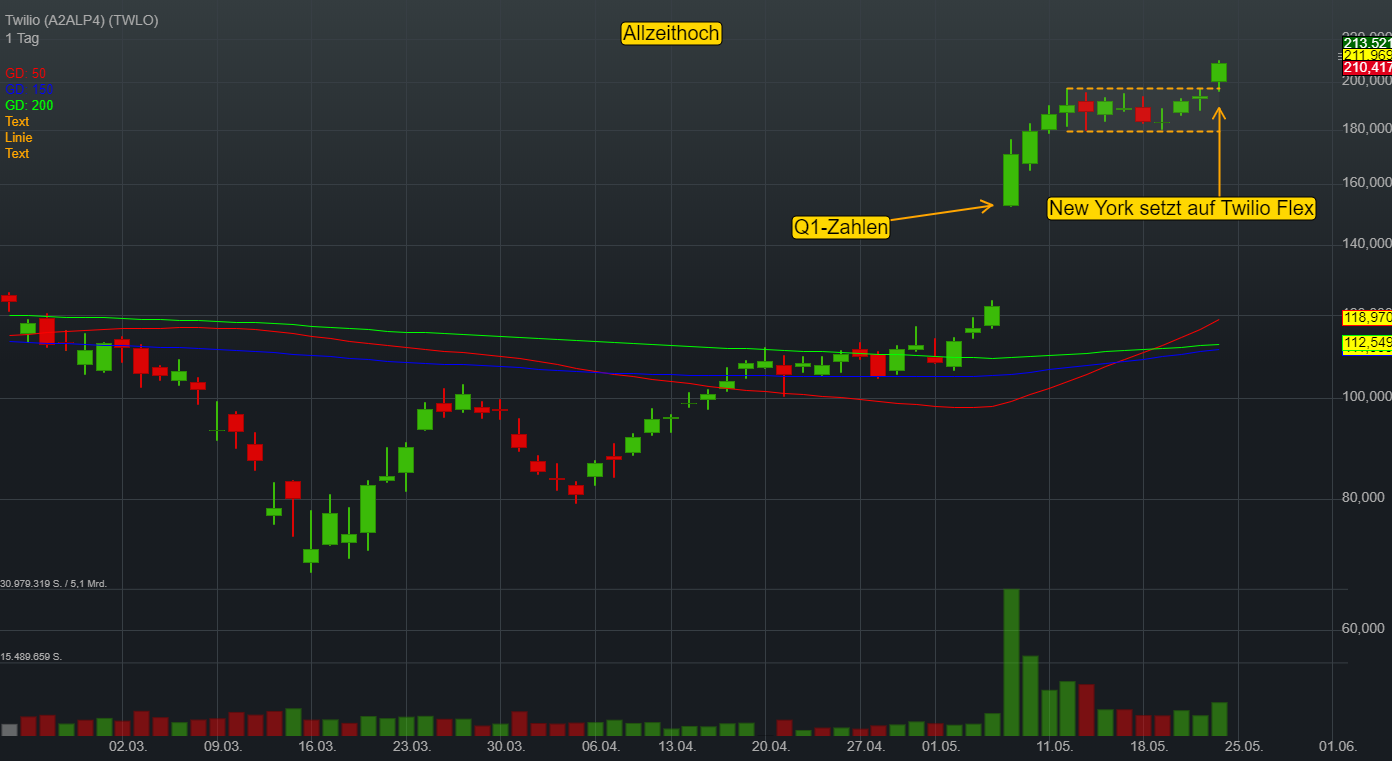Click the 140,000 price axis label

tap(1368, 243)
